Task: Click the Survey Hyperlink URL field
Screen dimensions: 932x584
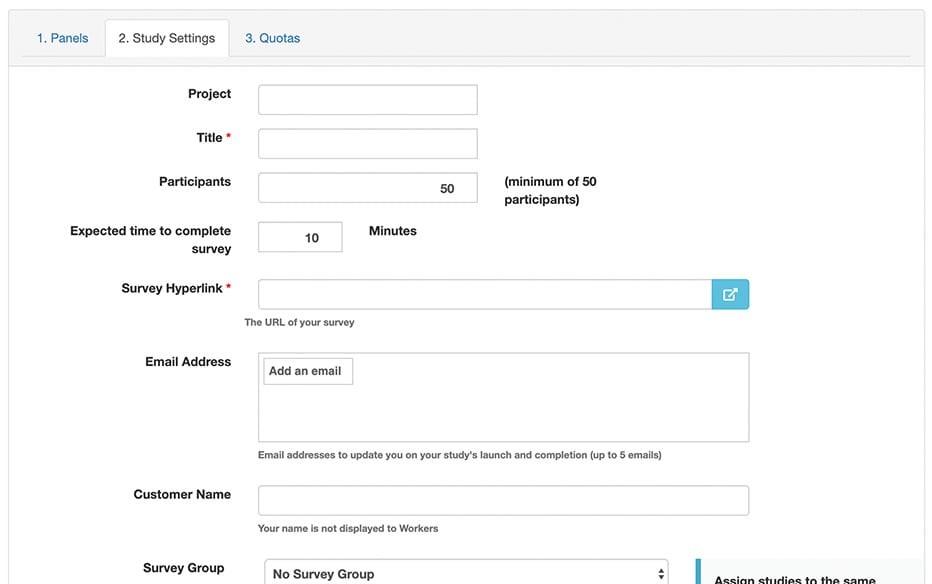Action: point(484,294)
